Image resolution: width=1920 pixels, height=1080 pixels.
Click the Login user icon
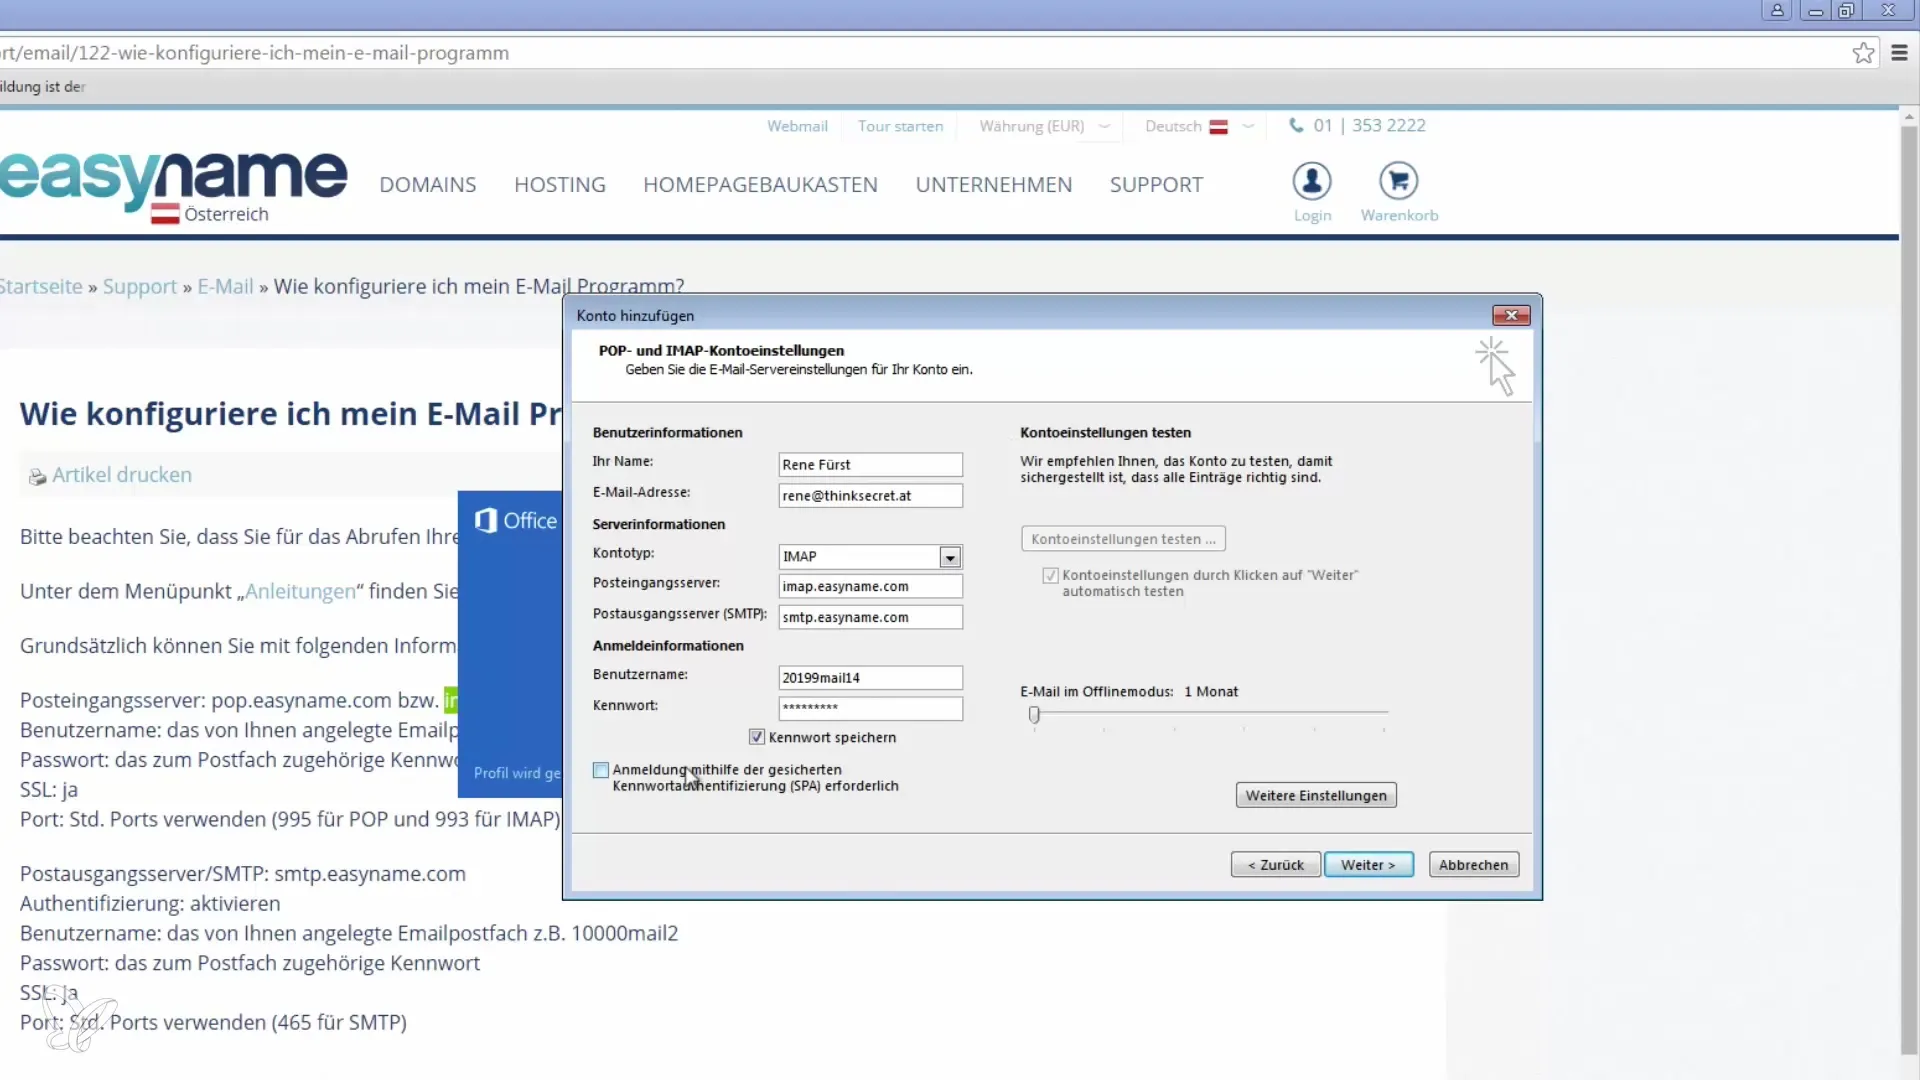point(1312,181)
